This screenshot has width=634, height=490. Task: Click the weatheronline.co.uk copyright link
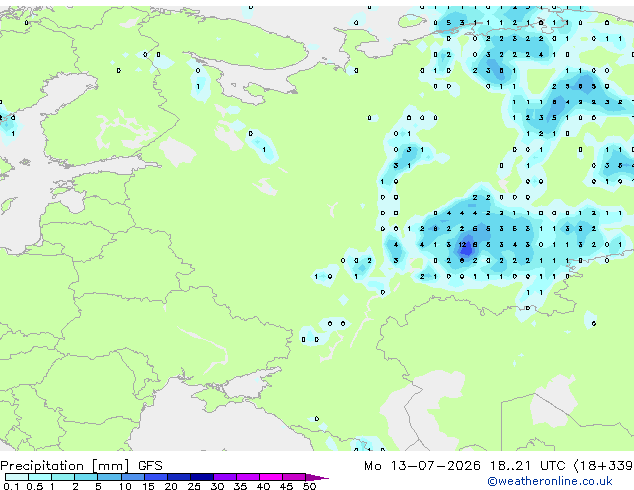(550, 481)
